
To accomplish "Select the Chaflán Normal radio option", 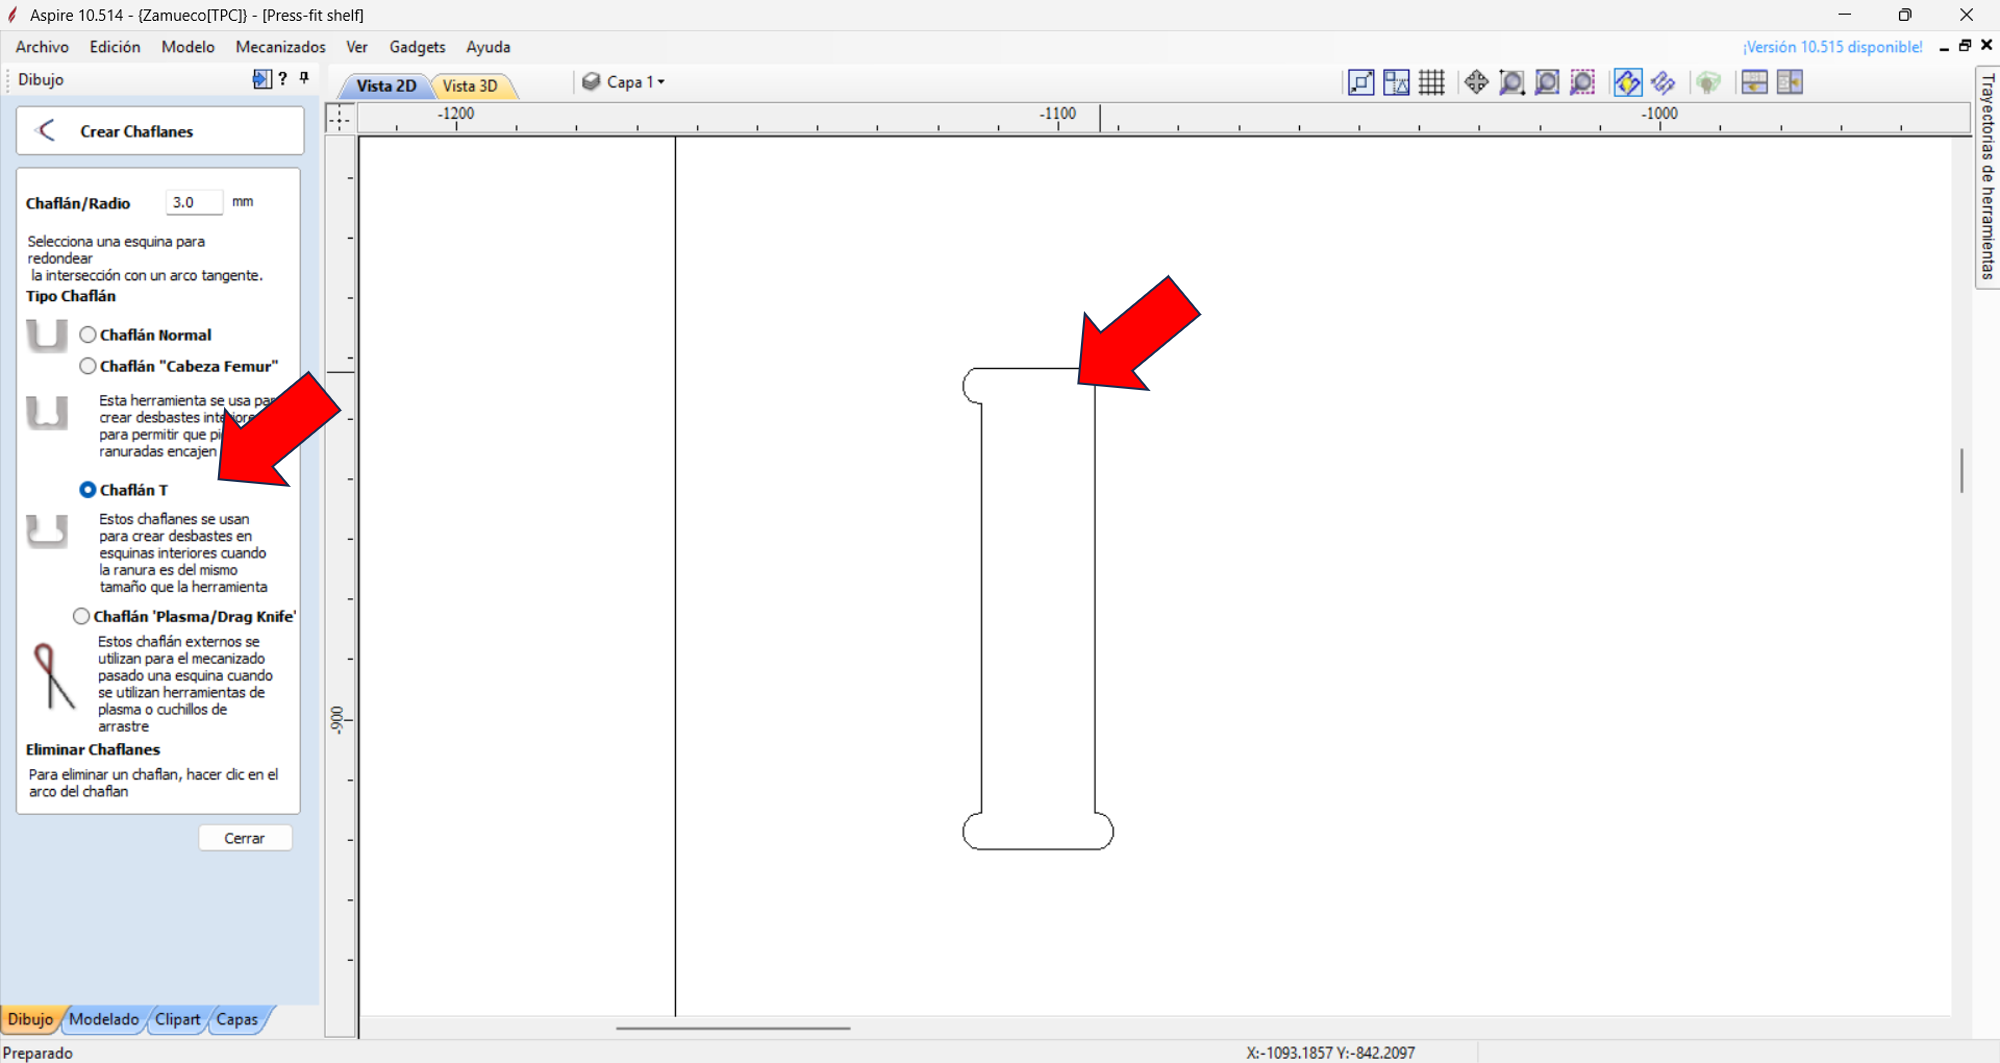I will [88, 335].
